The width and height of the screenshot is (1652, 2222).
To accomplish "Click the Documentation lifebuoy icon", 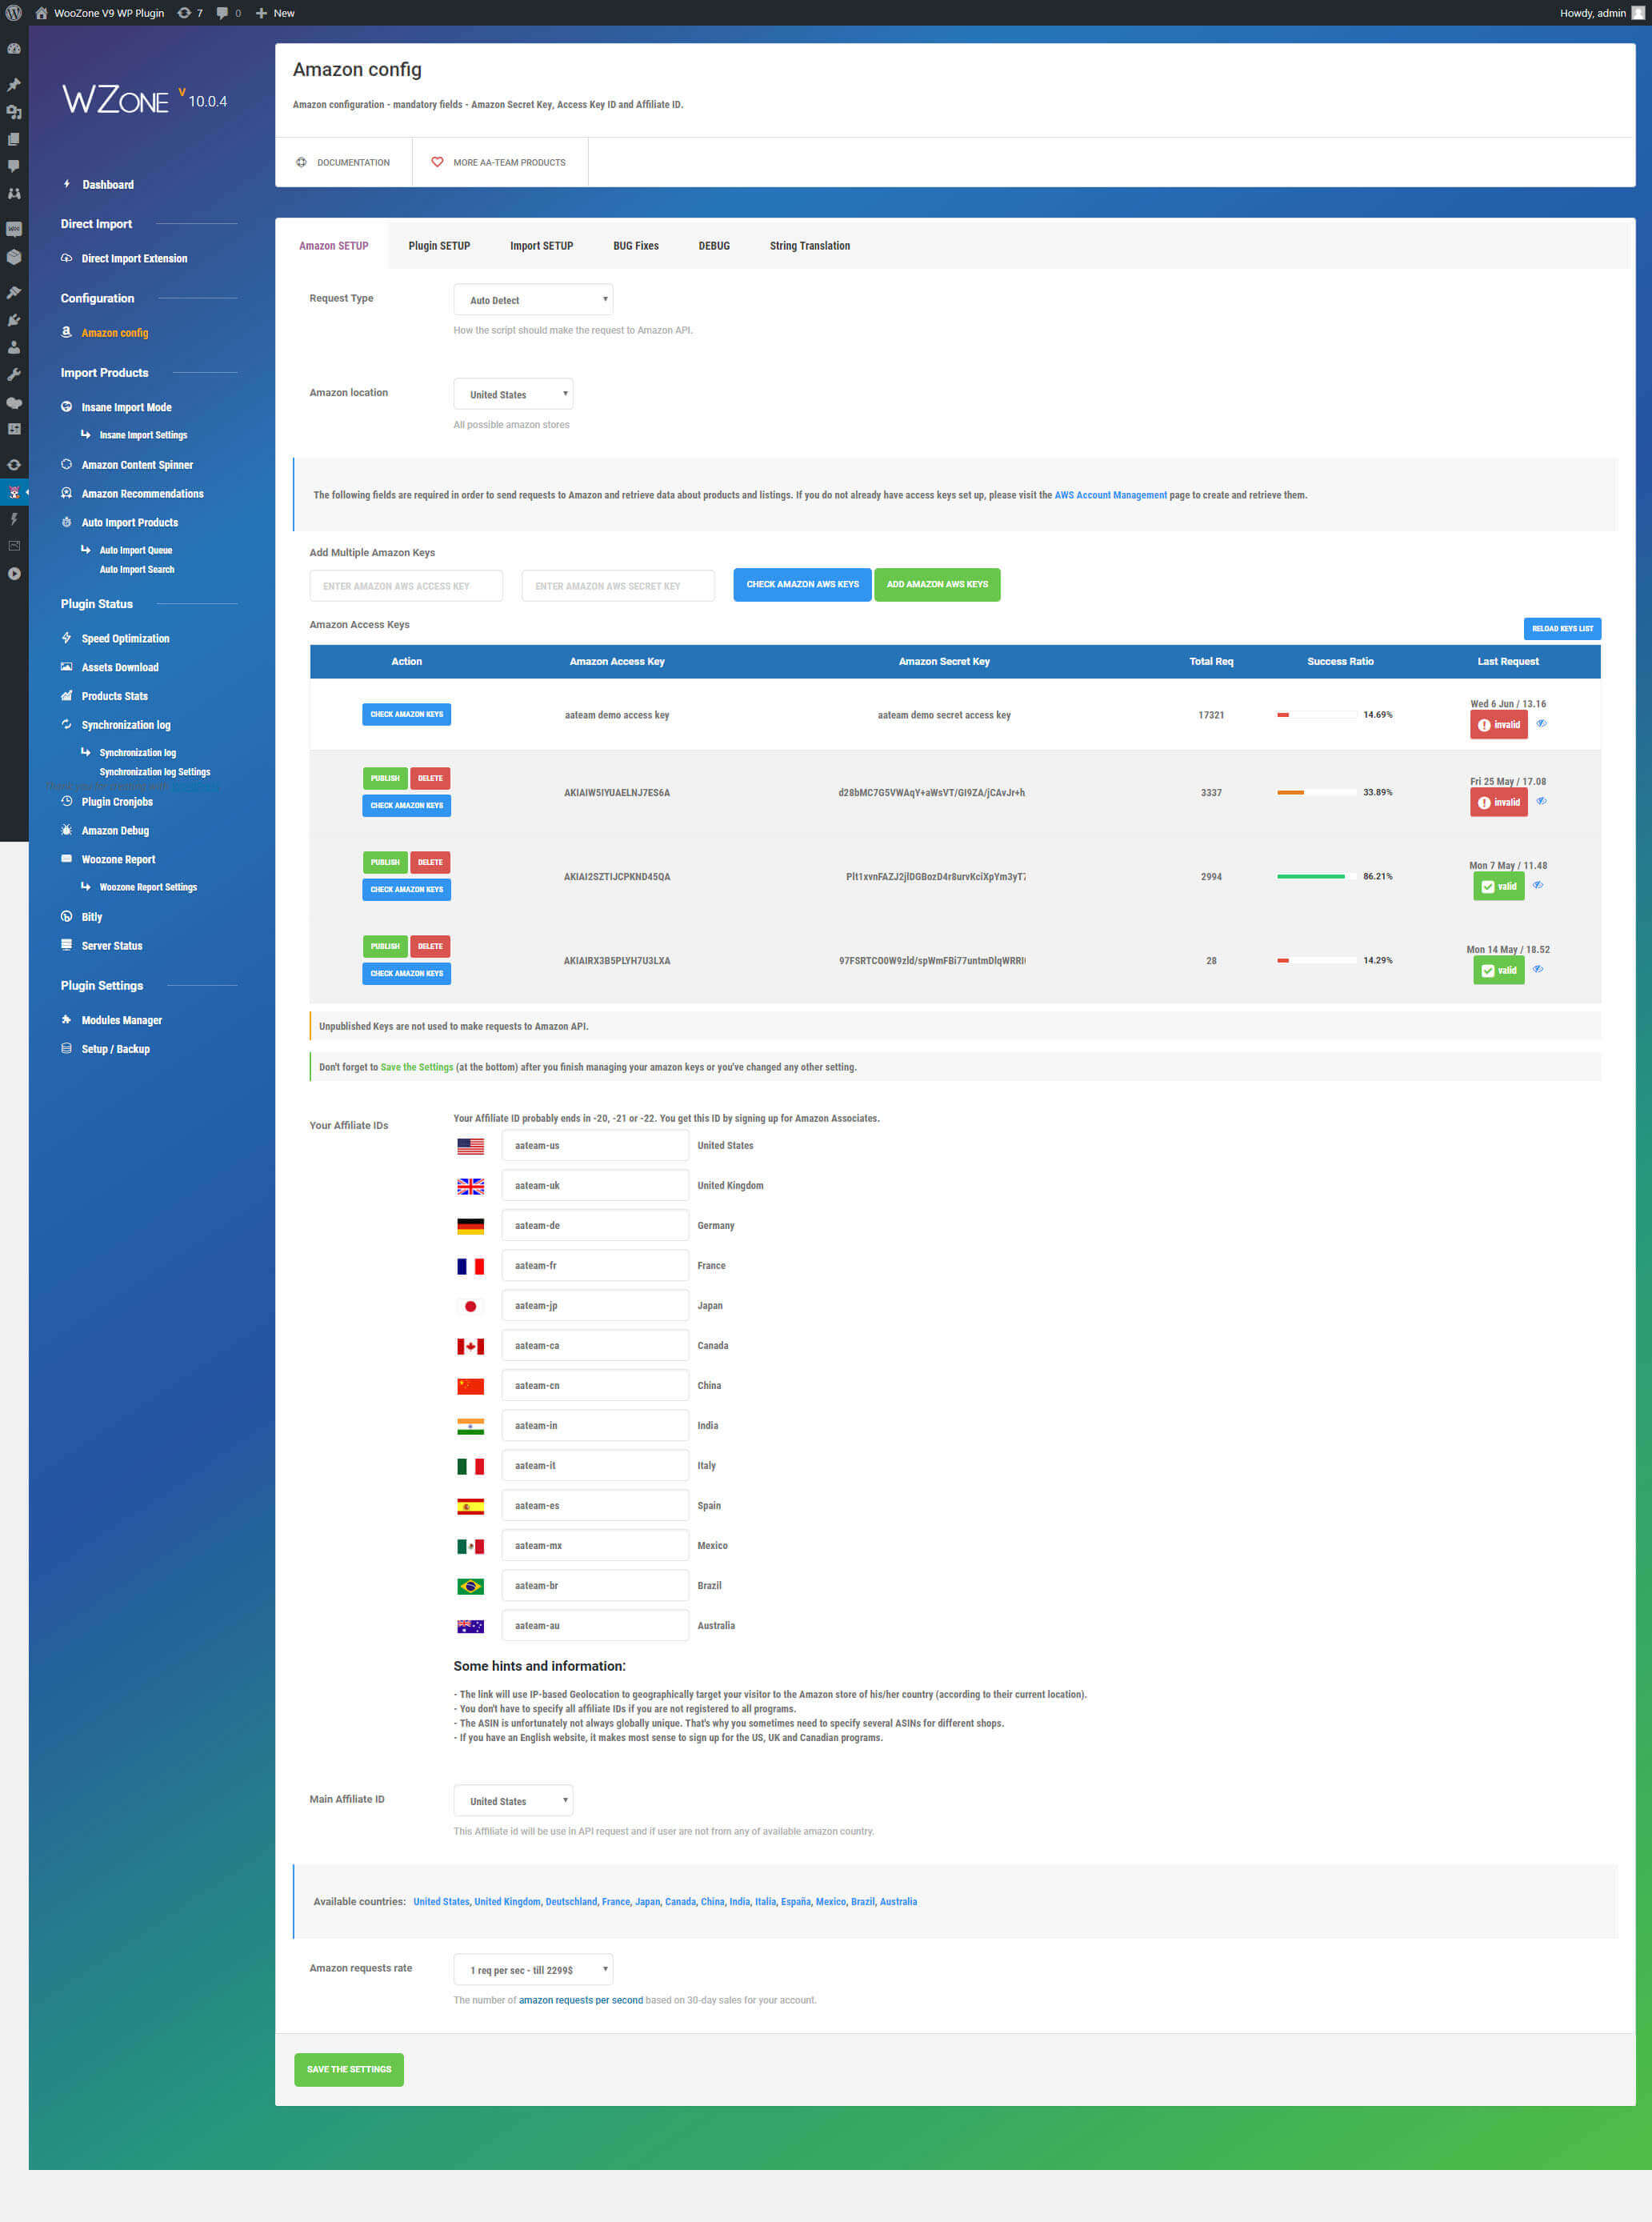I will (301, 162).
